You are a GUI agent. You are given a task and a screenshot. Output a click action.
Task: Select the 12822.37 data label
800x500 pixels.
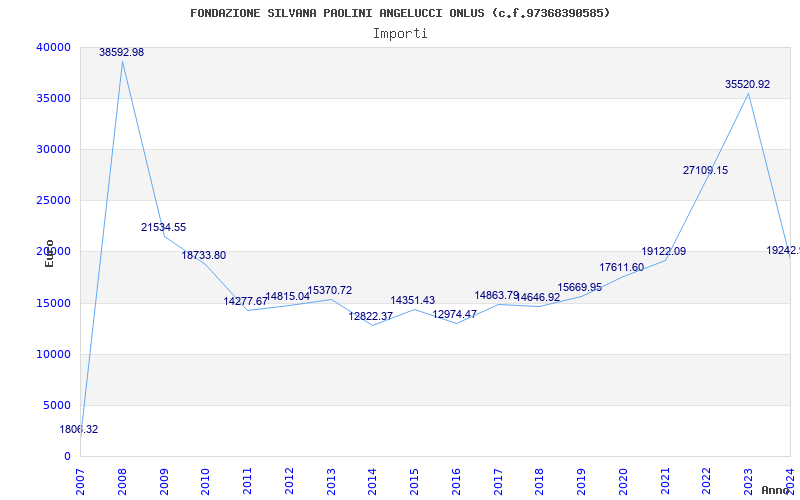370,316
